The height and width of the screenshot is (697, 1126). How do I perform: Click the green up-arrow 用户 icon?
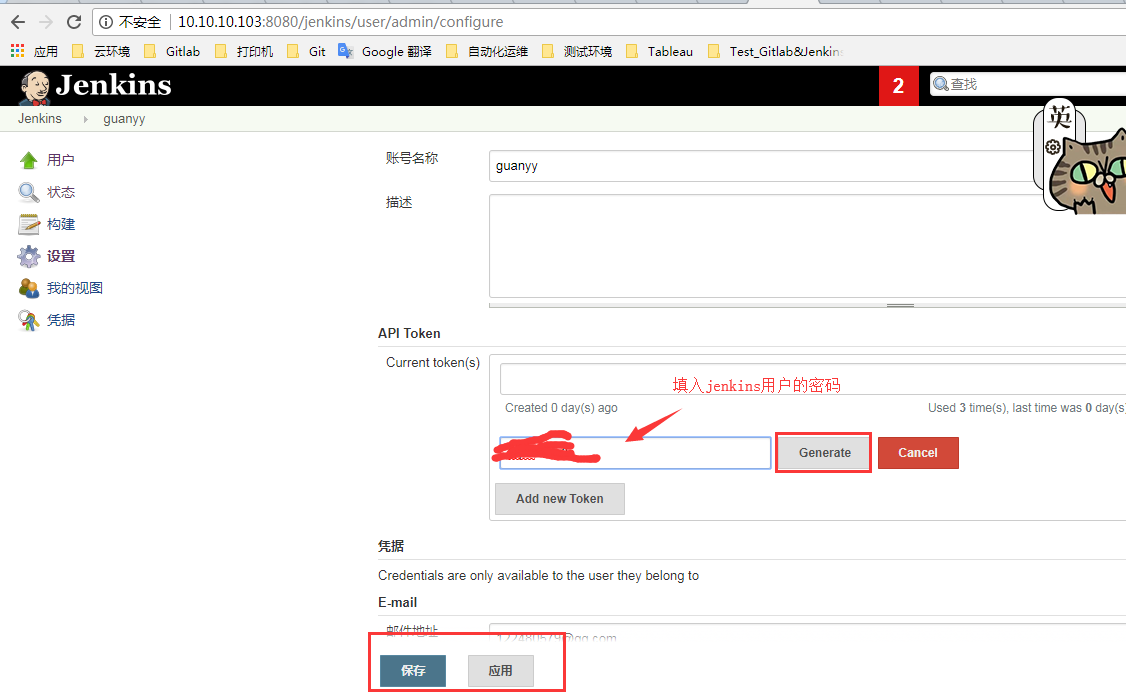pyautogui.click(x=29, y=160)
